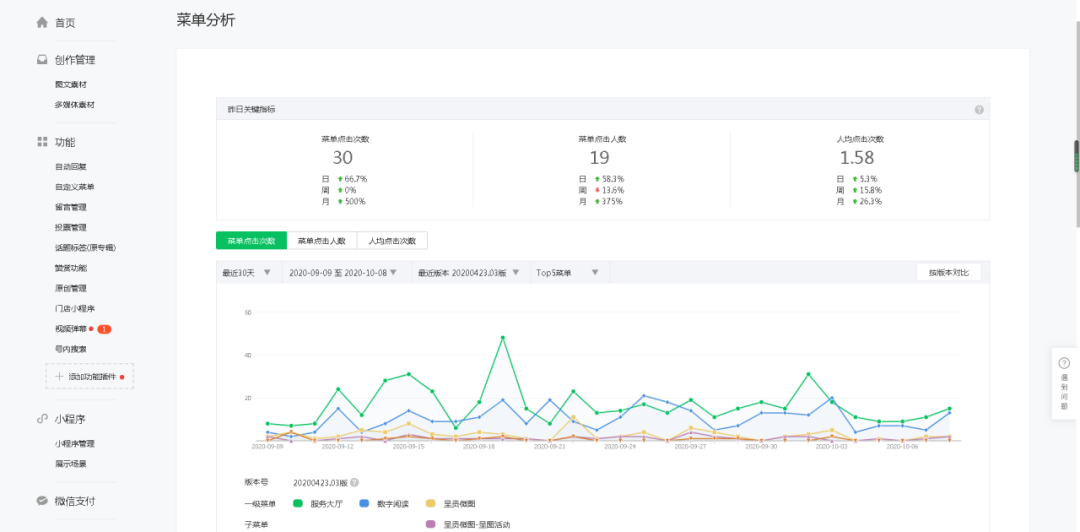Click the 服务大厅 legend label
The image size is (1080, 532).
pyautogui.click(x=327, y=504)
